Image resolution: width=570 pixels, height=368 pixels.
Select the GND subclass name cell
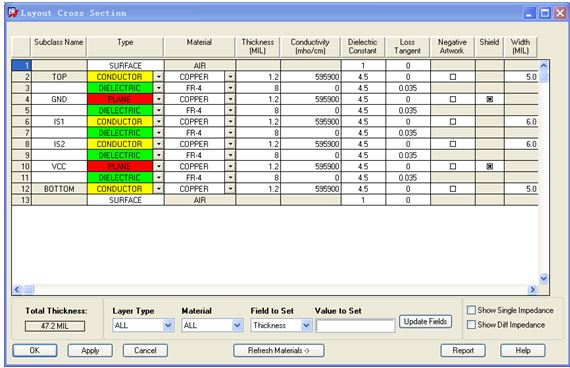coord(59,99)
